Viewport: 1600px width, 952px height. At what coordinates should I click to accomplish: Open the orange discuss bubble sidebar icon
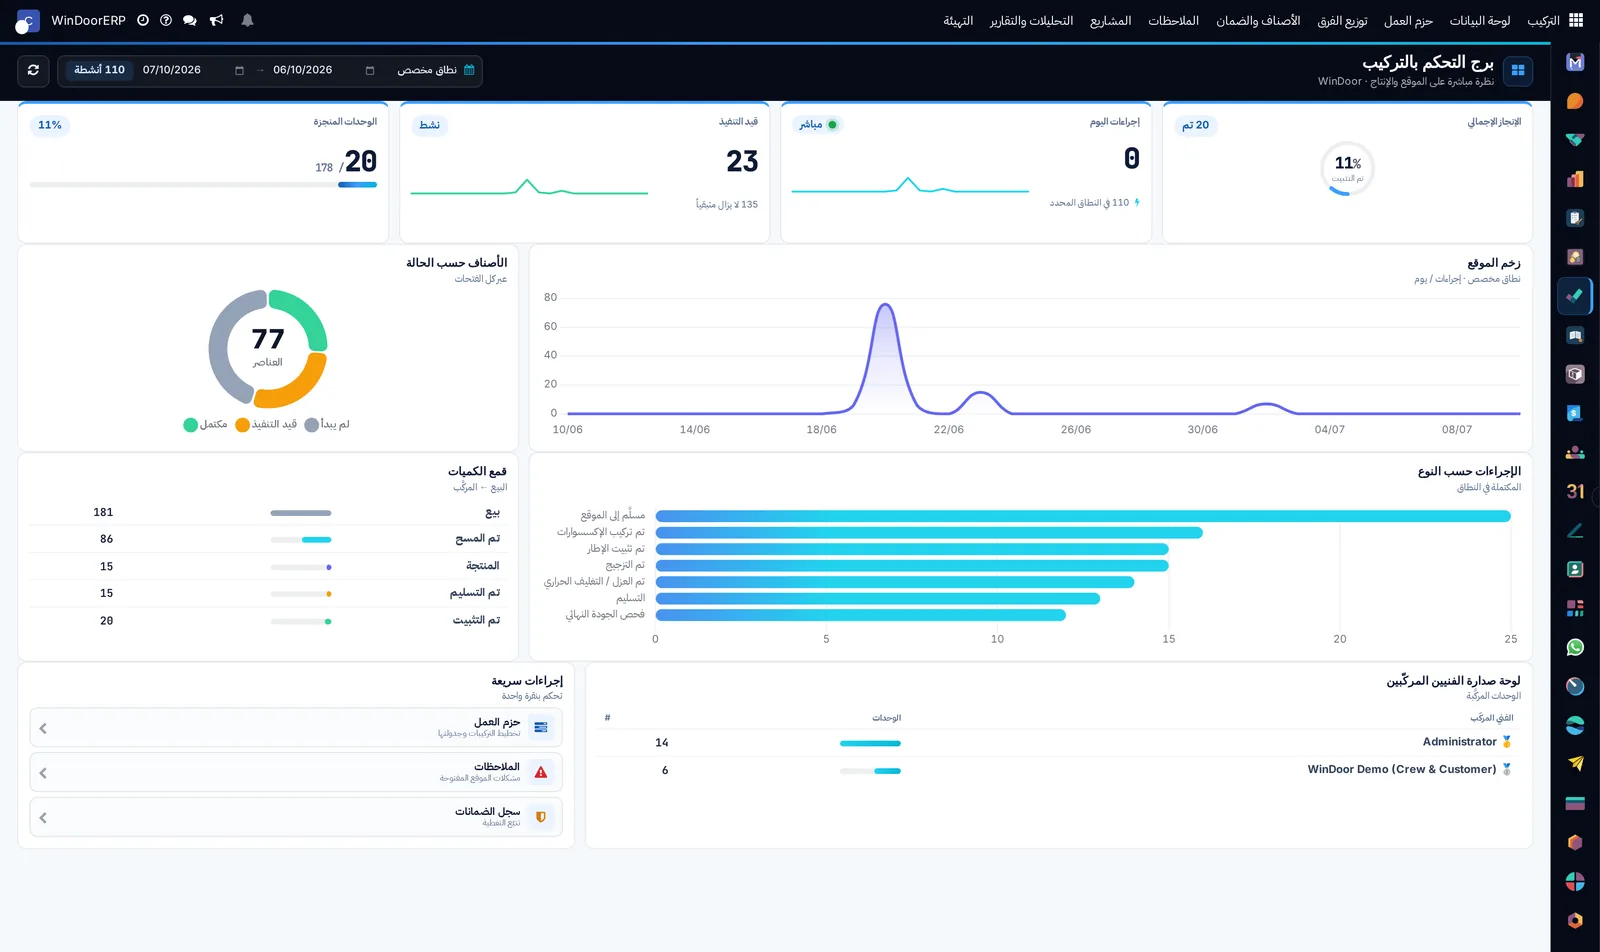pos(1575,101)
